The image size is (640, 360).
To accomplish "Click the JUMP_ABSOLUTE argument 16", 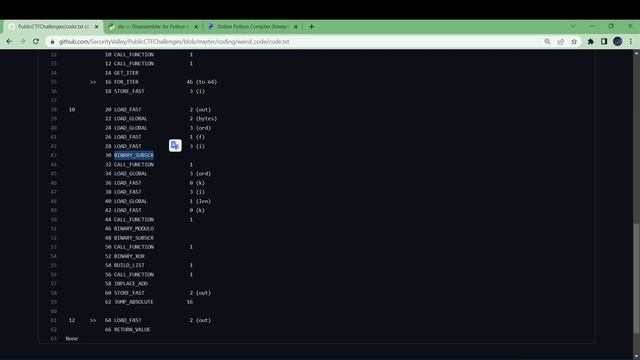I will (190, 302).
